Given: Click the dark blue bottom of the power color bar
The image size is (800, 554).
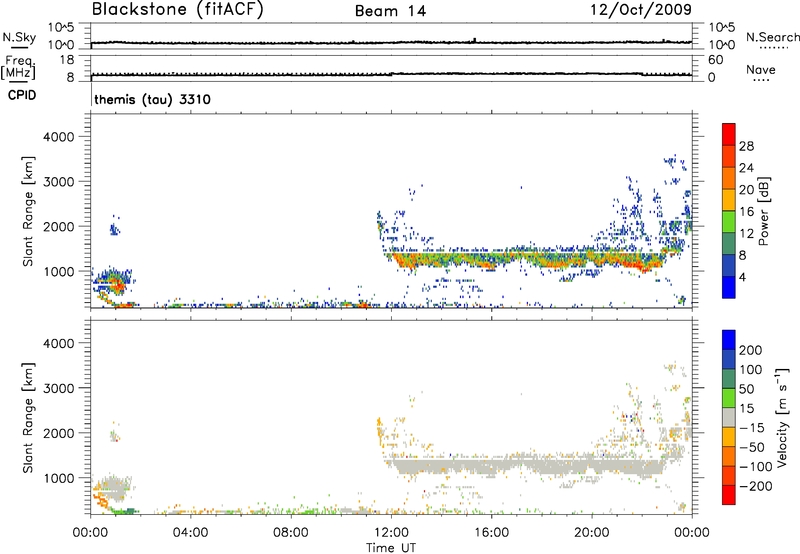Looking at the screenshot, I should 729,287.
